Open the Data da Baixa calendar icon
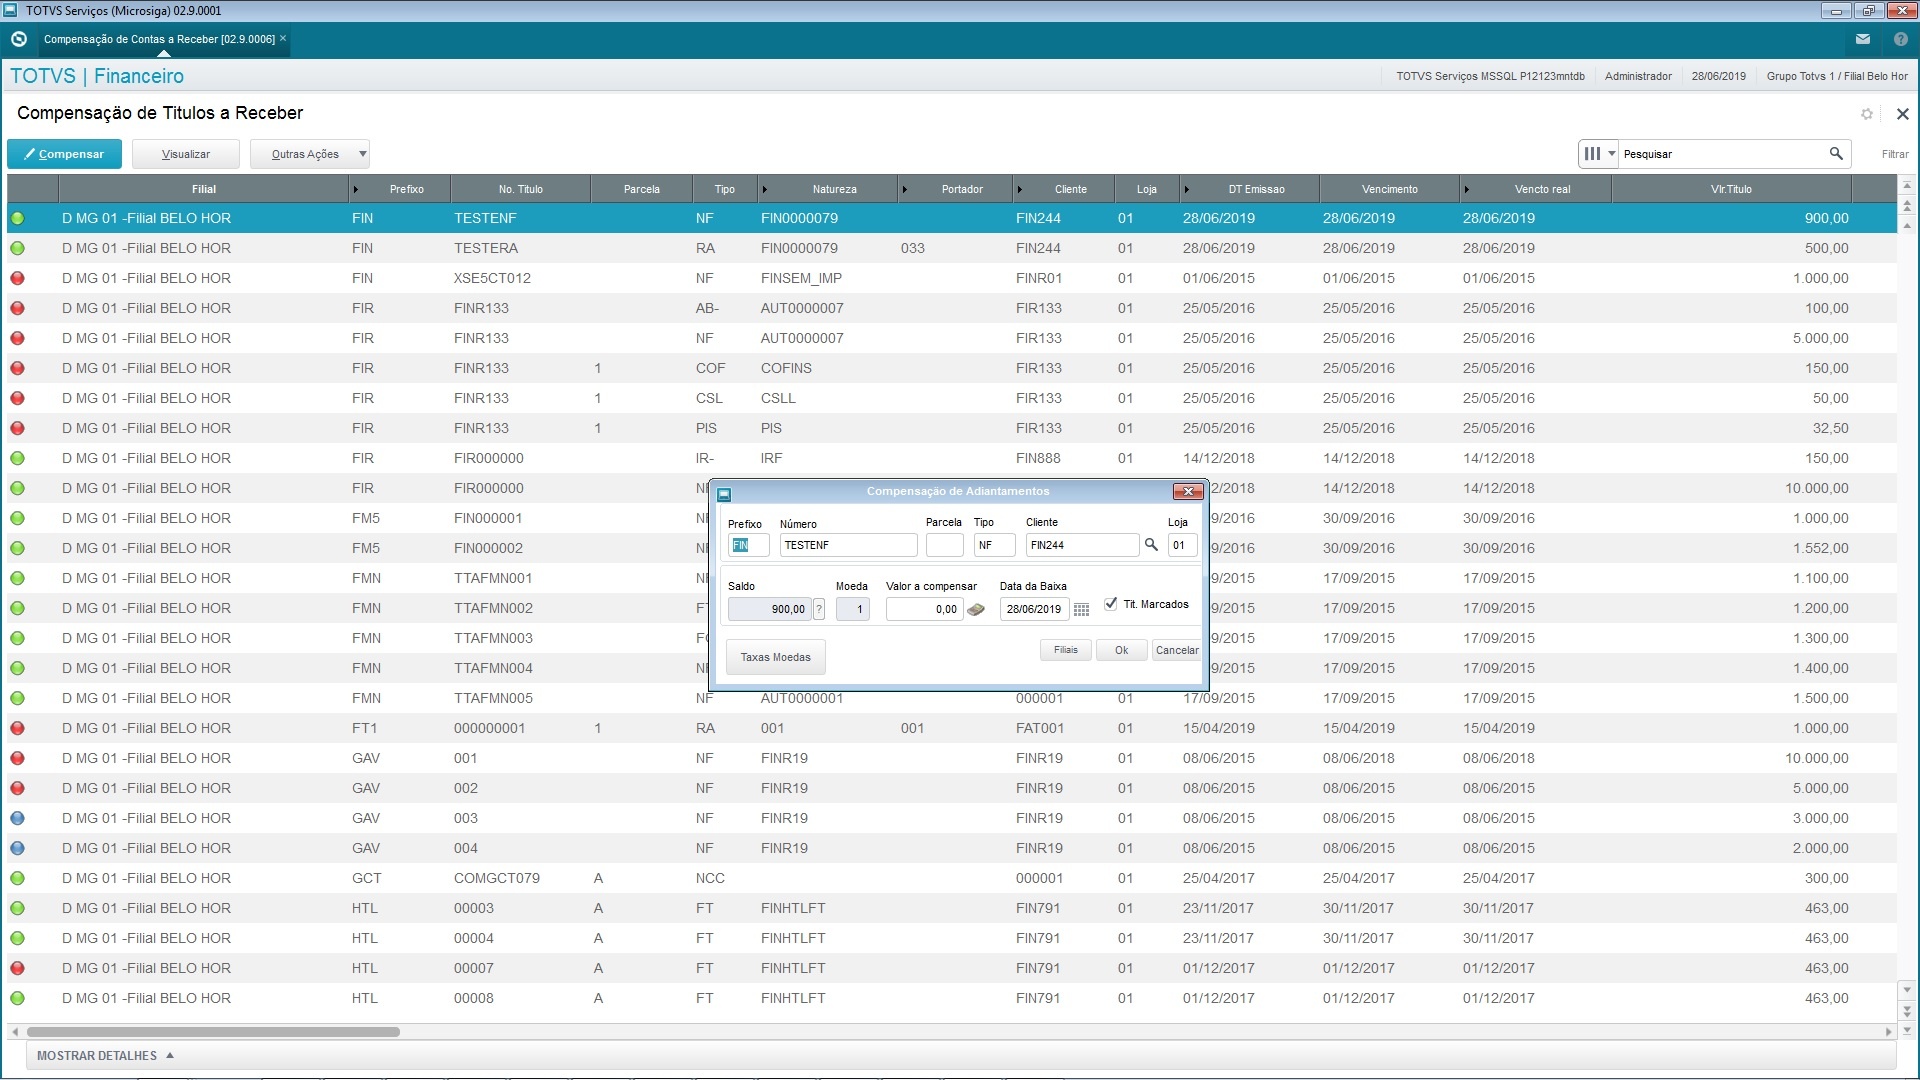Viewport: 1920px width, 1080px height. (1081, 609)
